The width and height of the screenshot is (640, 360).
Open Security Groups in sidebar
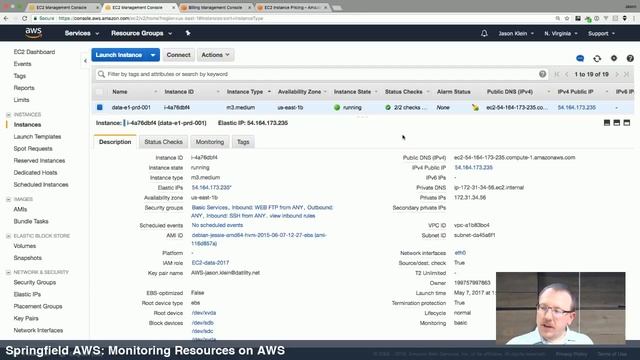[35, 282]
